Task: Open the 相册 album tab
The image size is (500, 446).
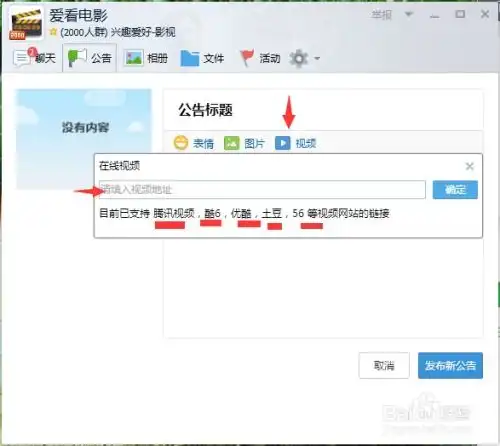Action: pos(146,58)
